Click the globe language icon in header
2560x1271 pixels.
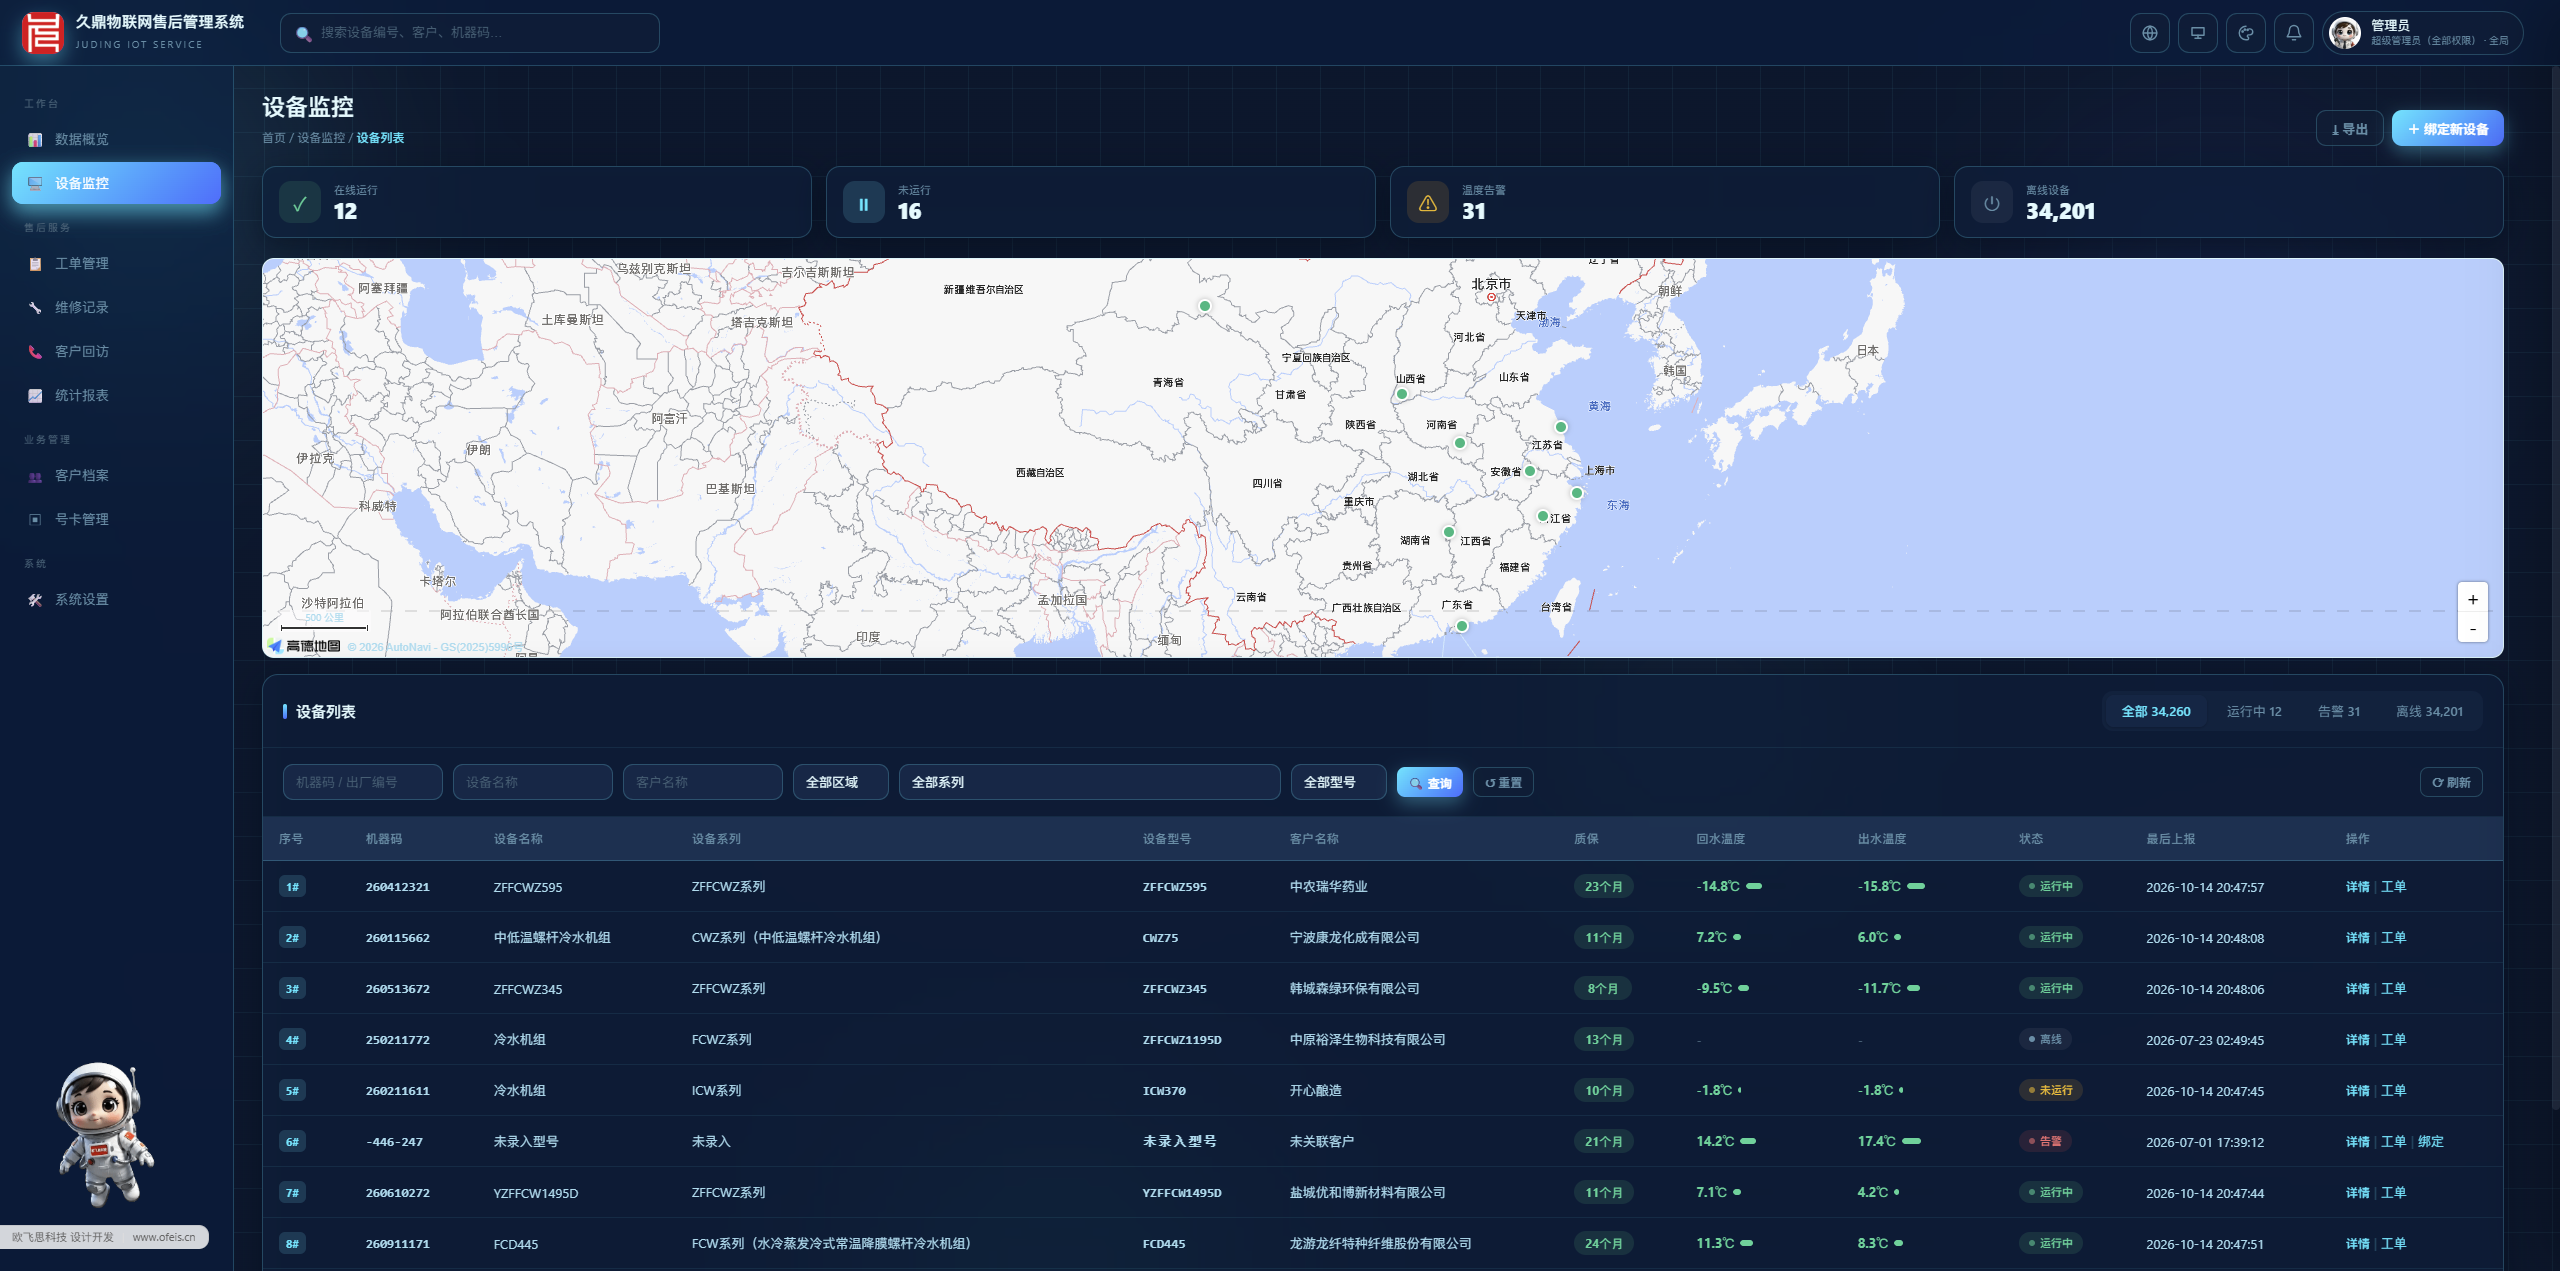pyautogui.click(x=2149, y=33)
